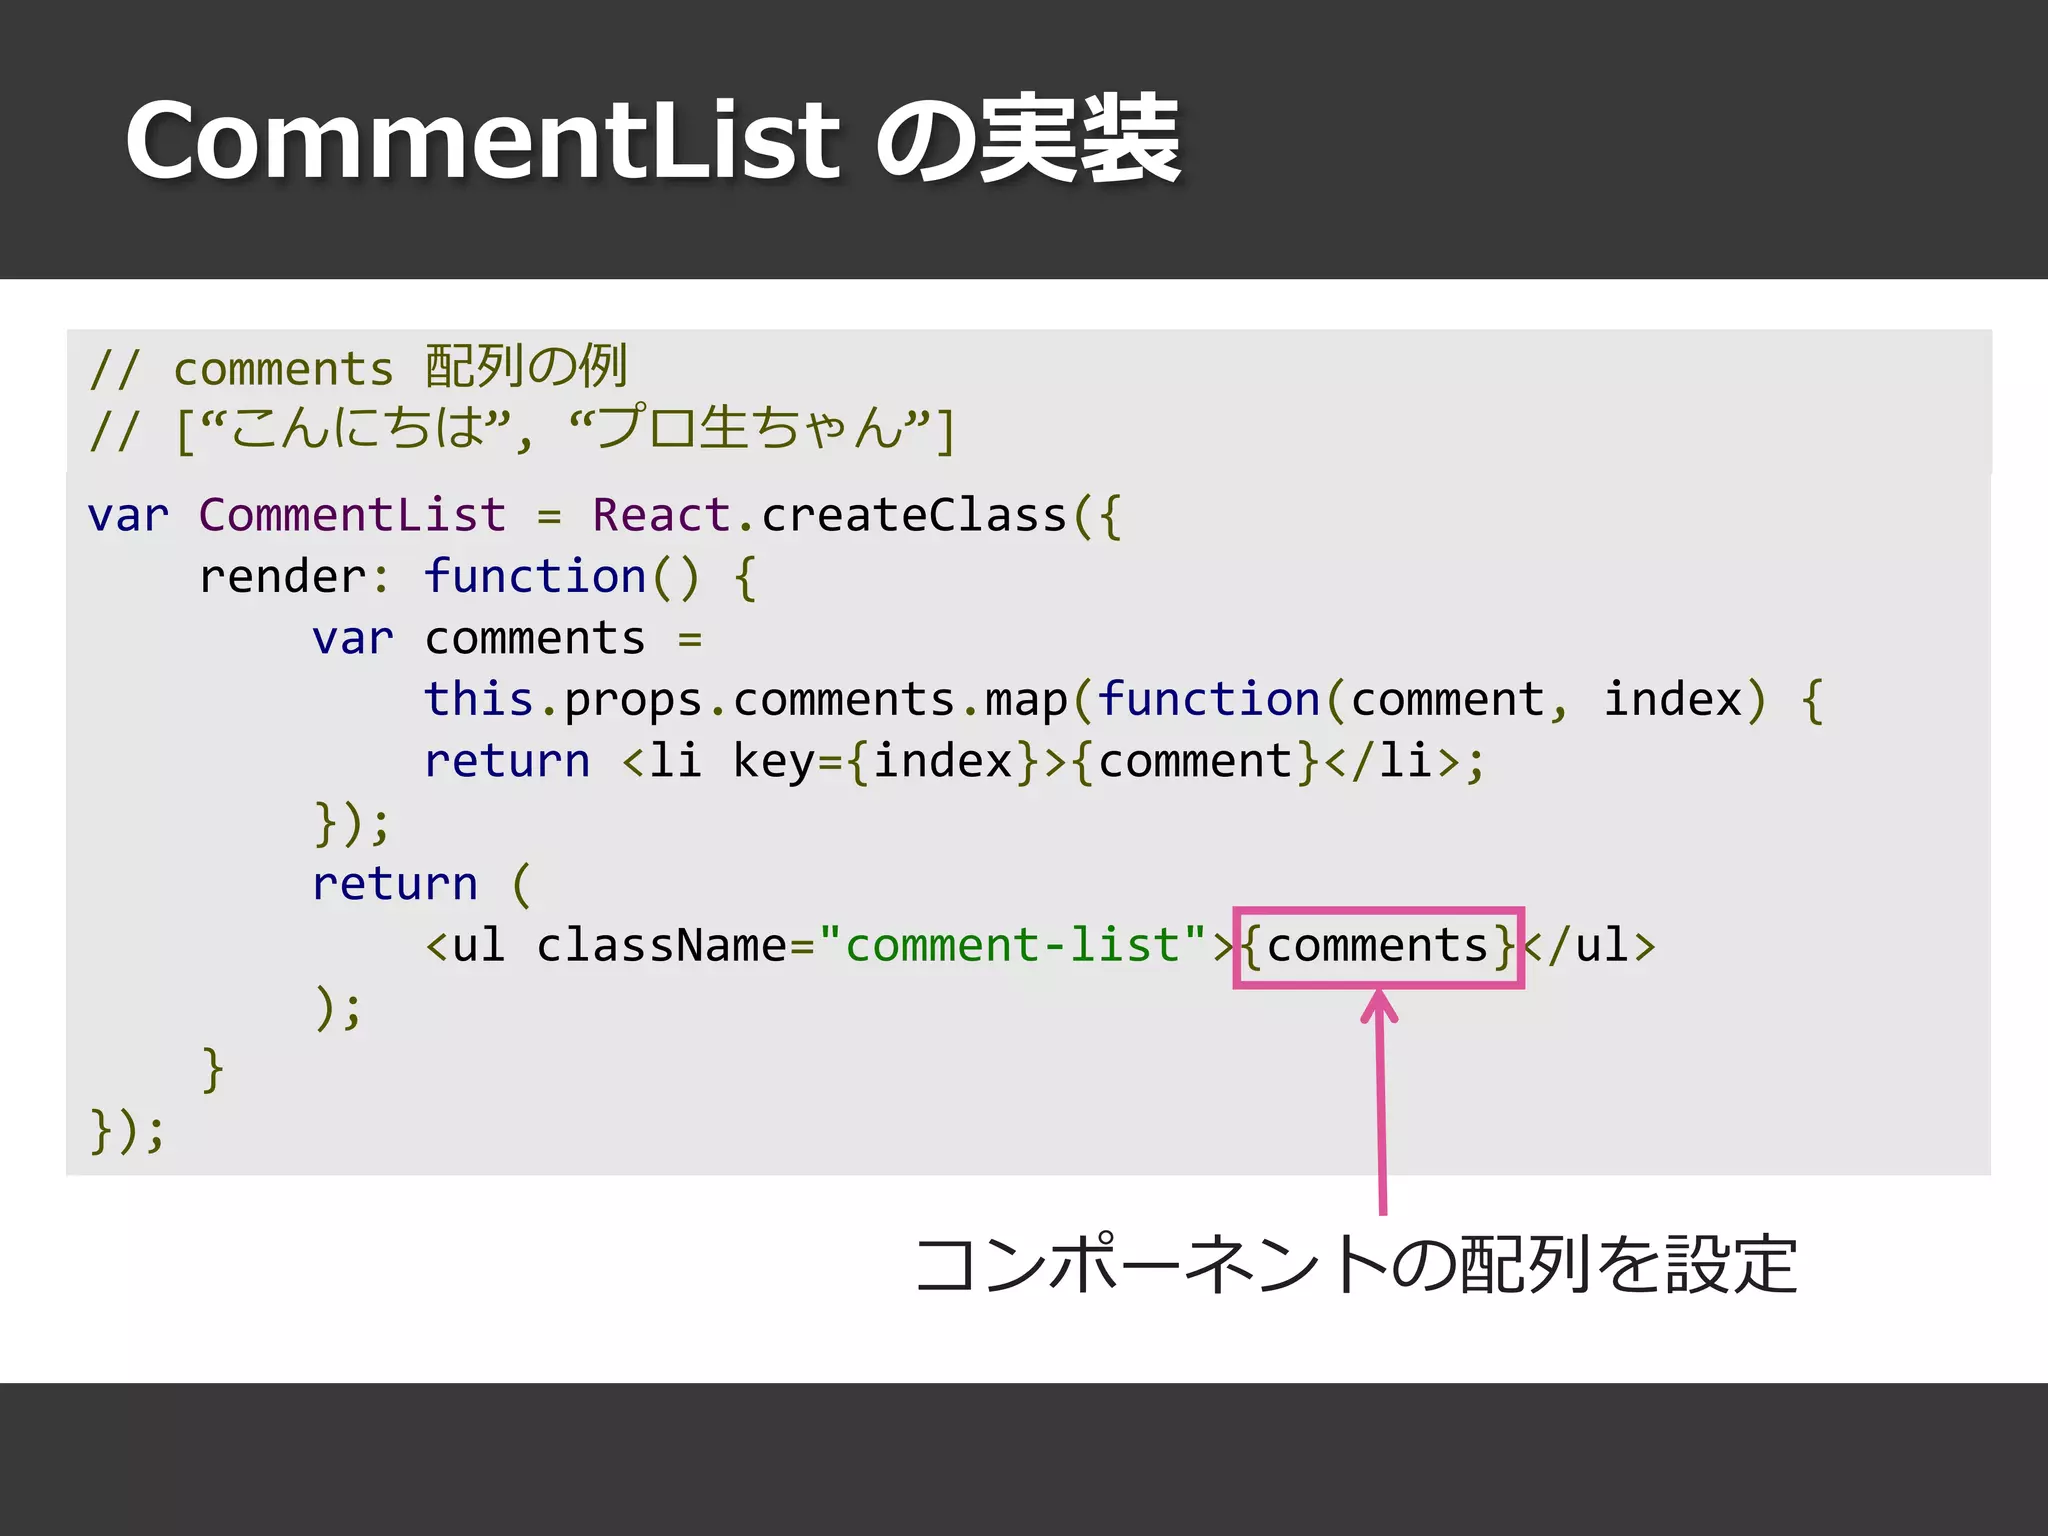Click the string "comment-list" in className

[1013, 945]
